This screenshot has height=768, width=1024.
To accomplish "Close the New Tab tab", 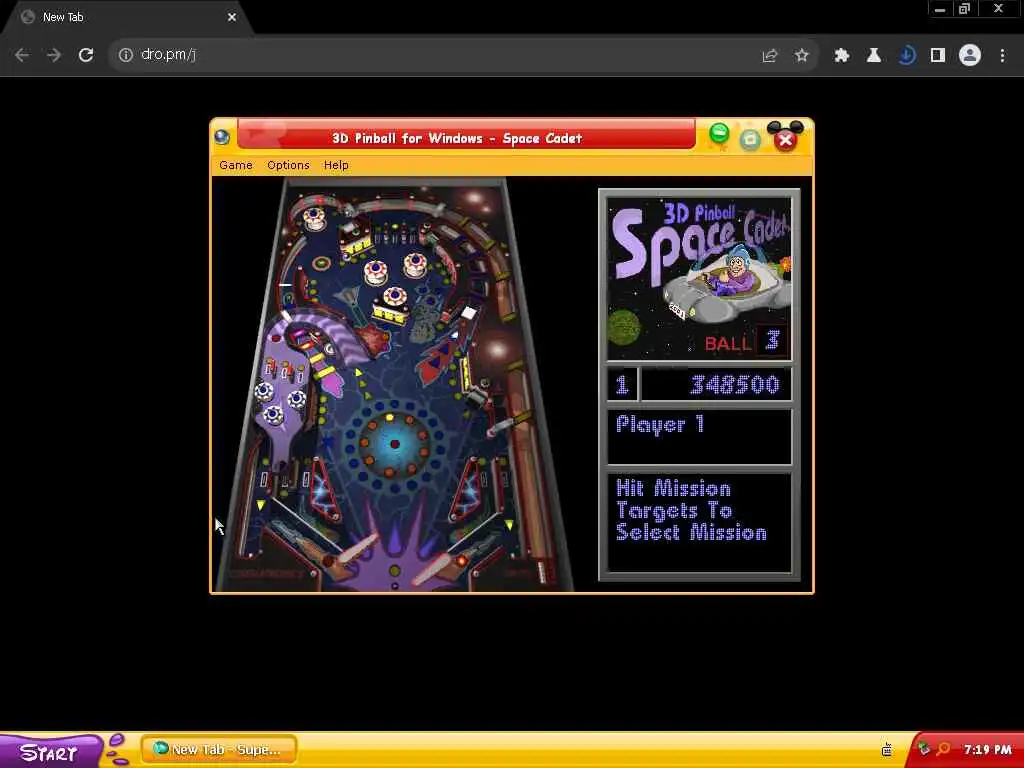I will (232, 18).
